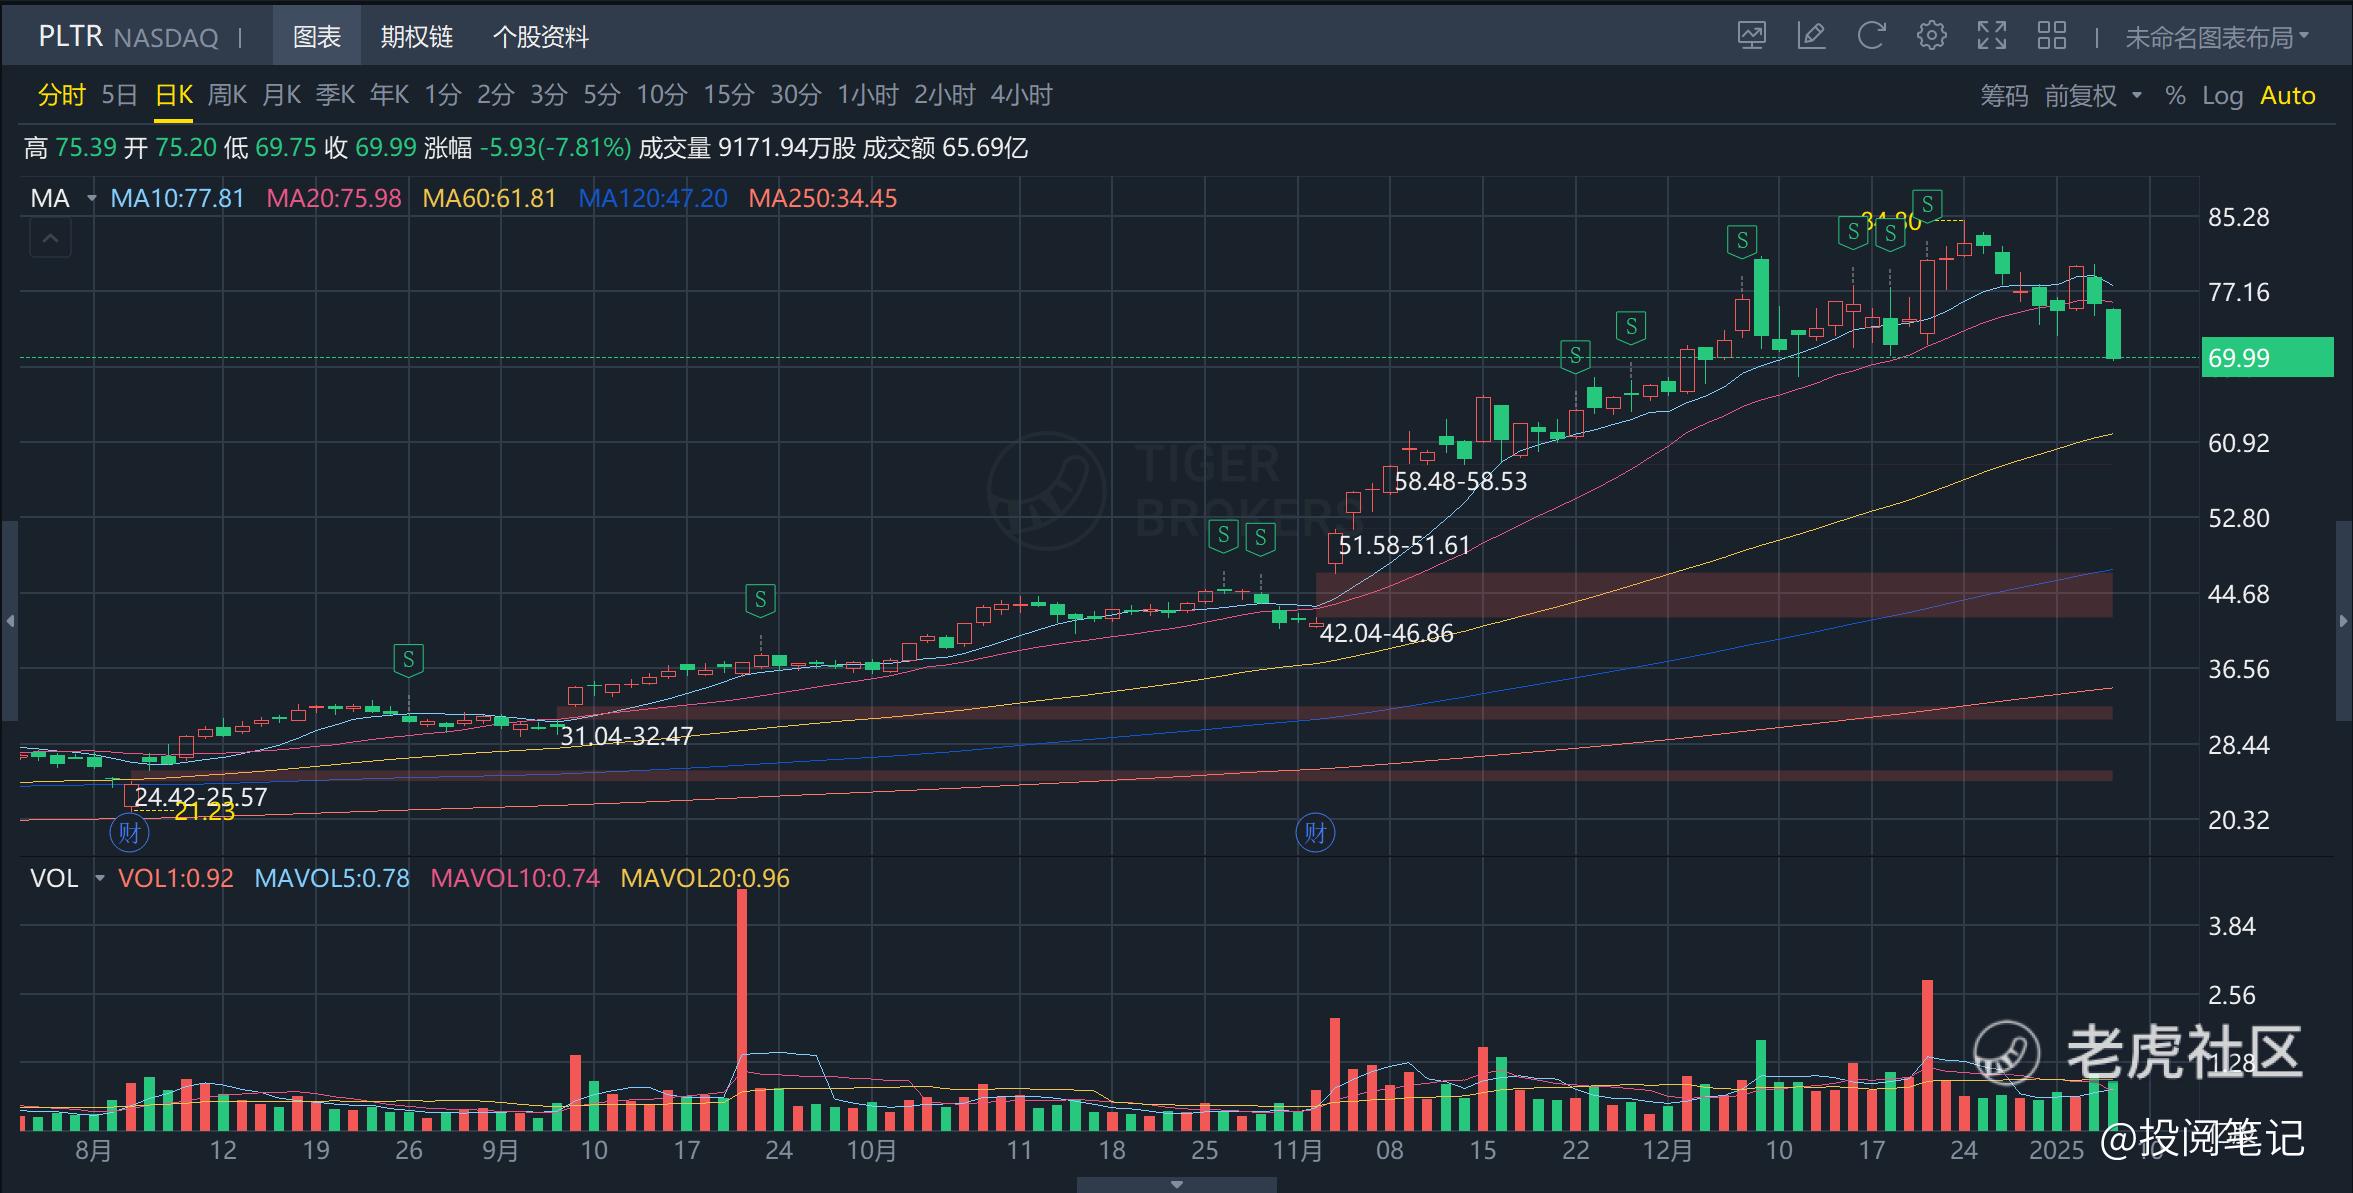Select the 年K yearly timeframe

pyautogui.click(x=389, y=95)
